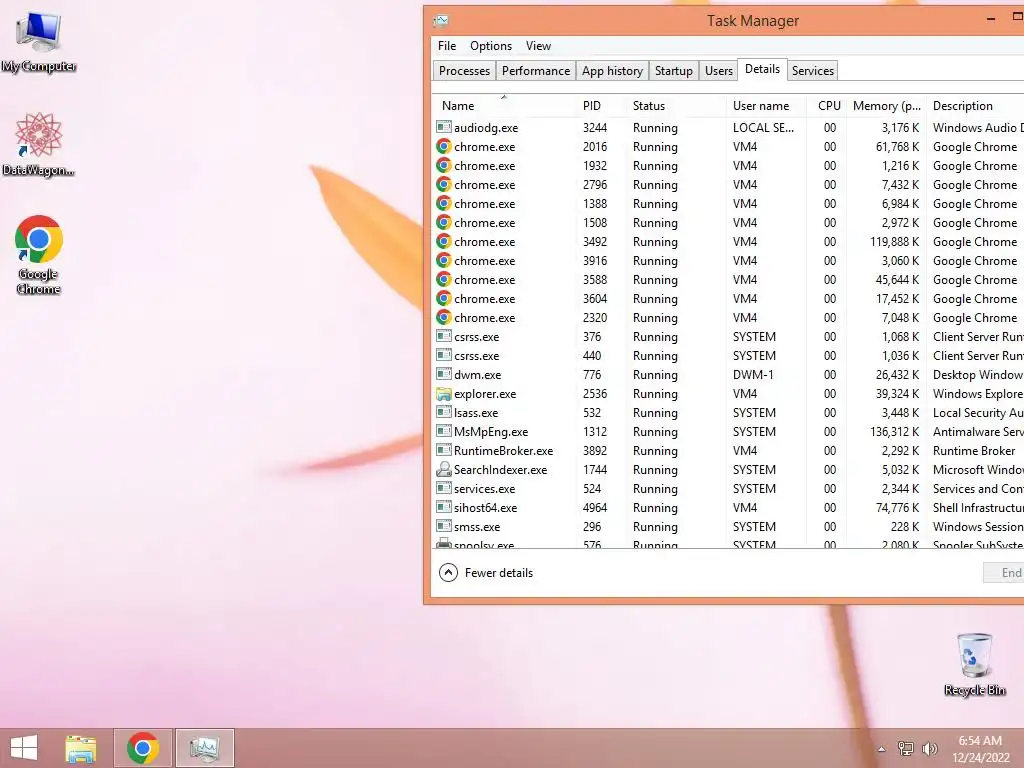Screen dimensions: 1024x768
Task: Select the chrome.exe row with PID 2796
Action: tap(728, 185)
